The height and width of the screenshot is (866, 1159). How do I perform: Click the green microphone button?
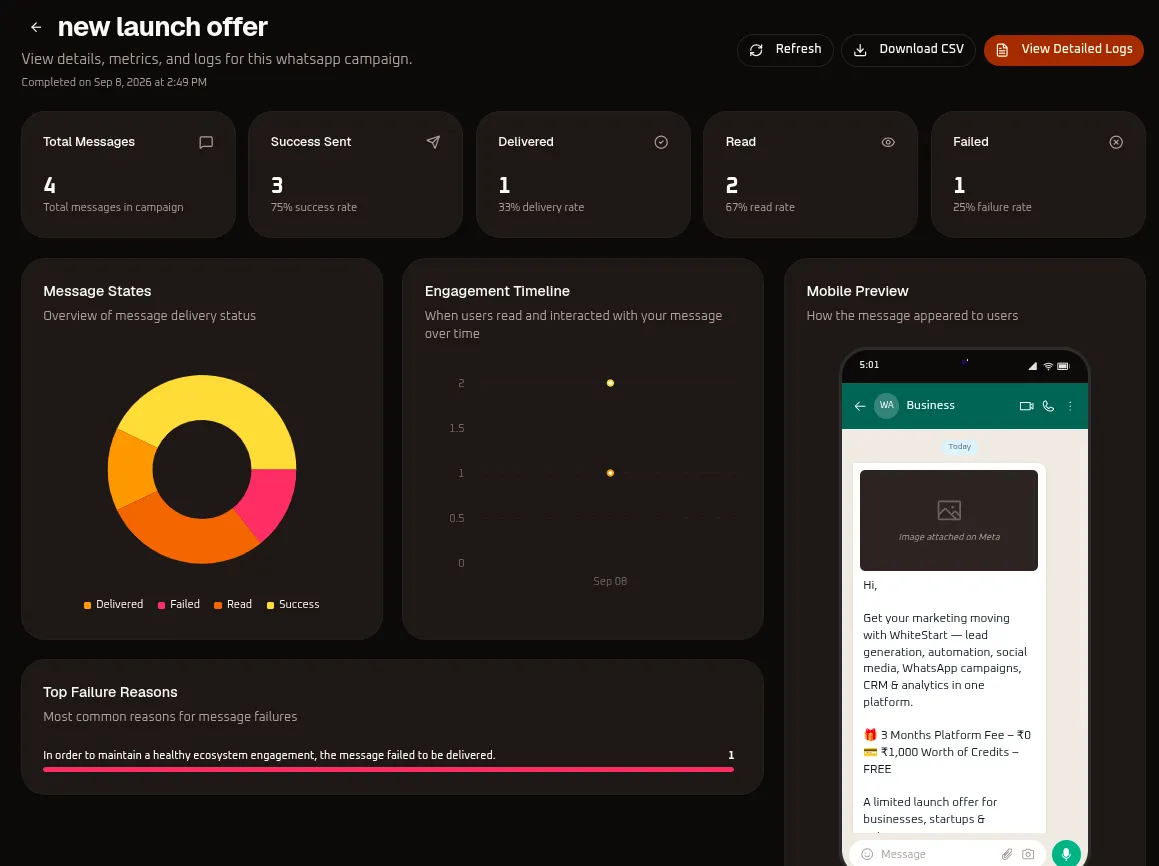(x=1066, y=853)
